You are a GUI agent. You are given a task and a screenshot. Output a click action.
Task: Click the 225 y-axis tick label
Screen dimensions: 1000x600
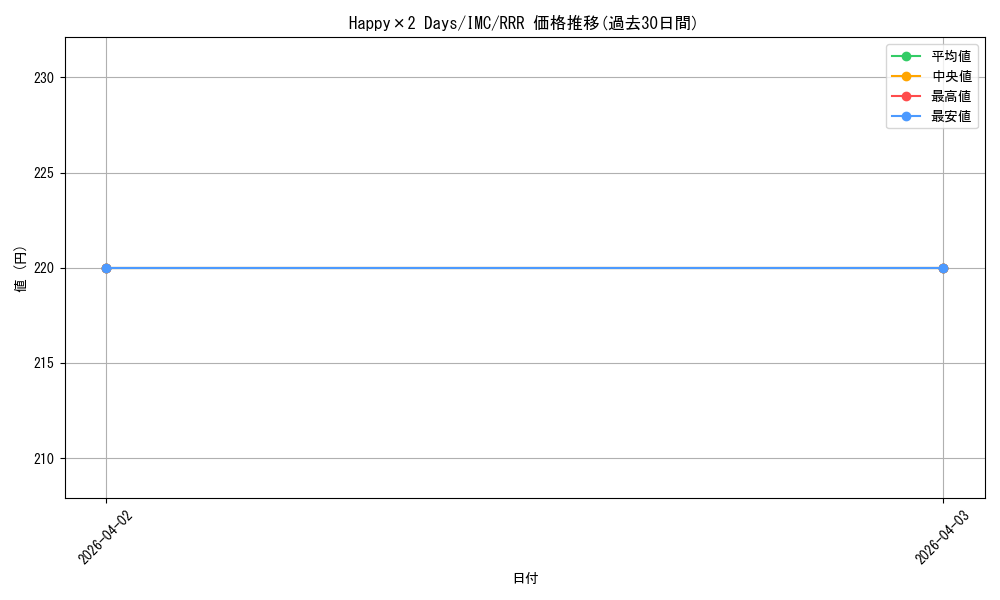click(44, 173)
